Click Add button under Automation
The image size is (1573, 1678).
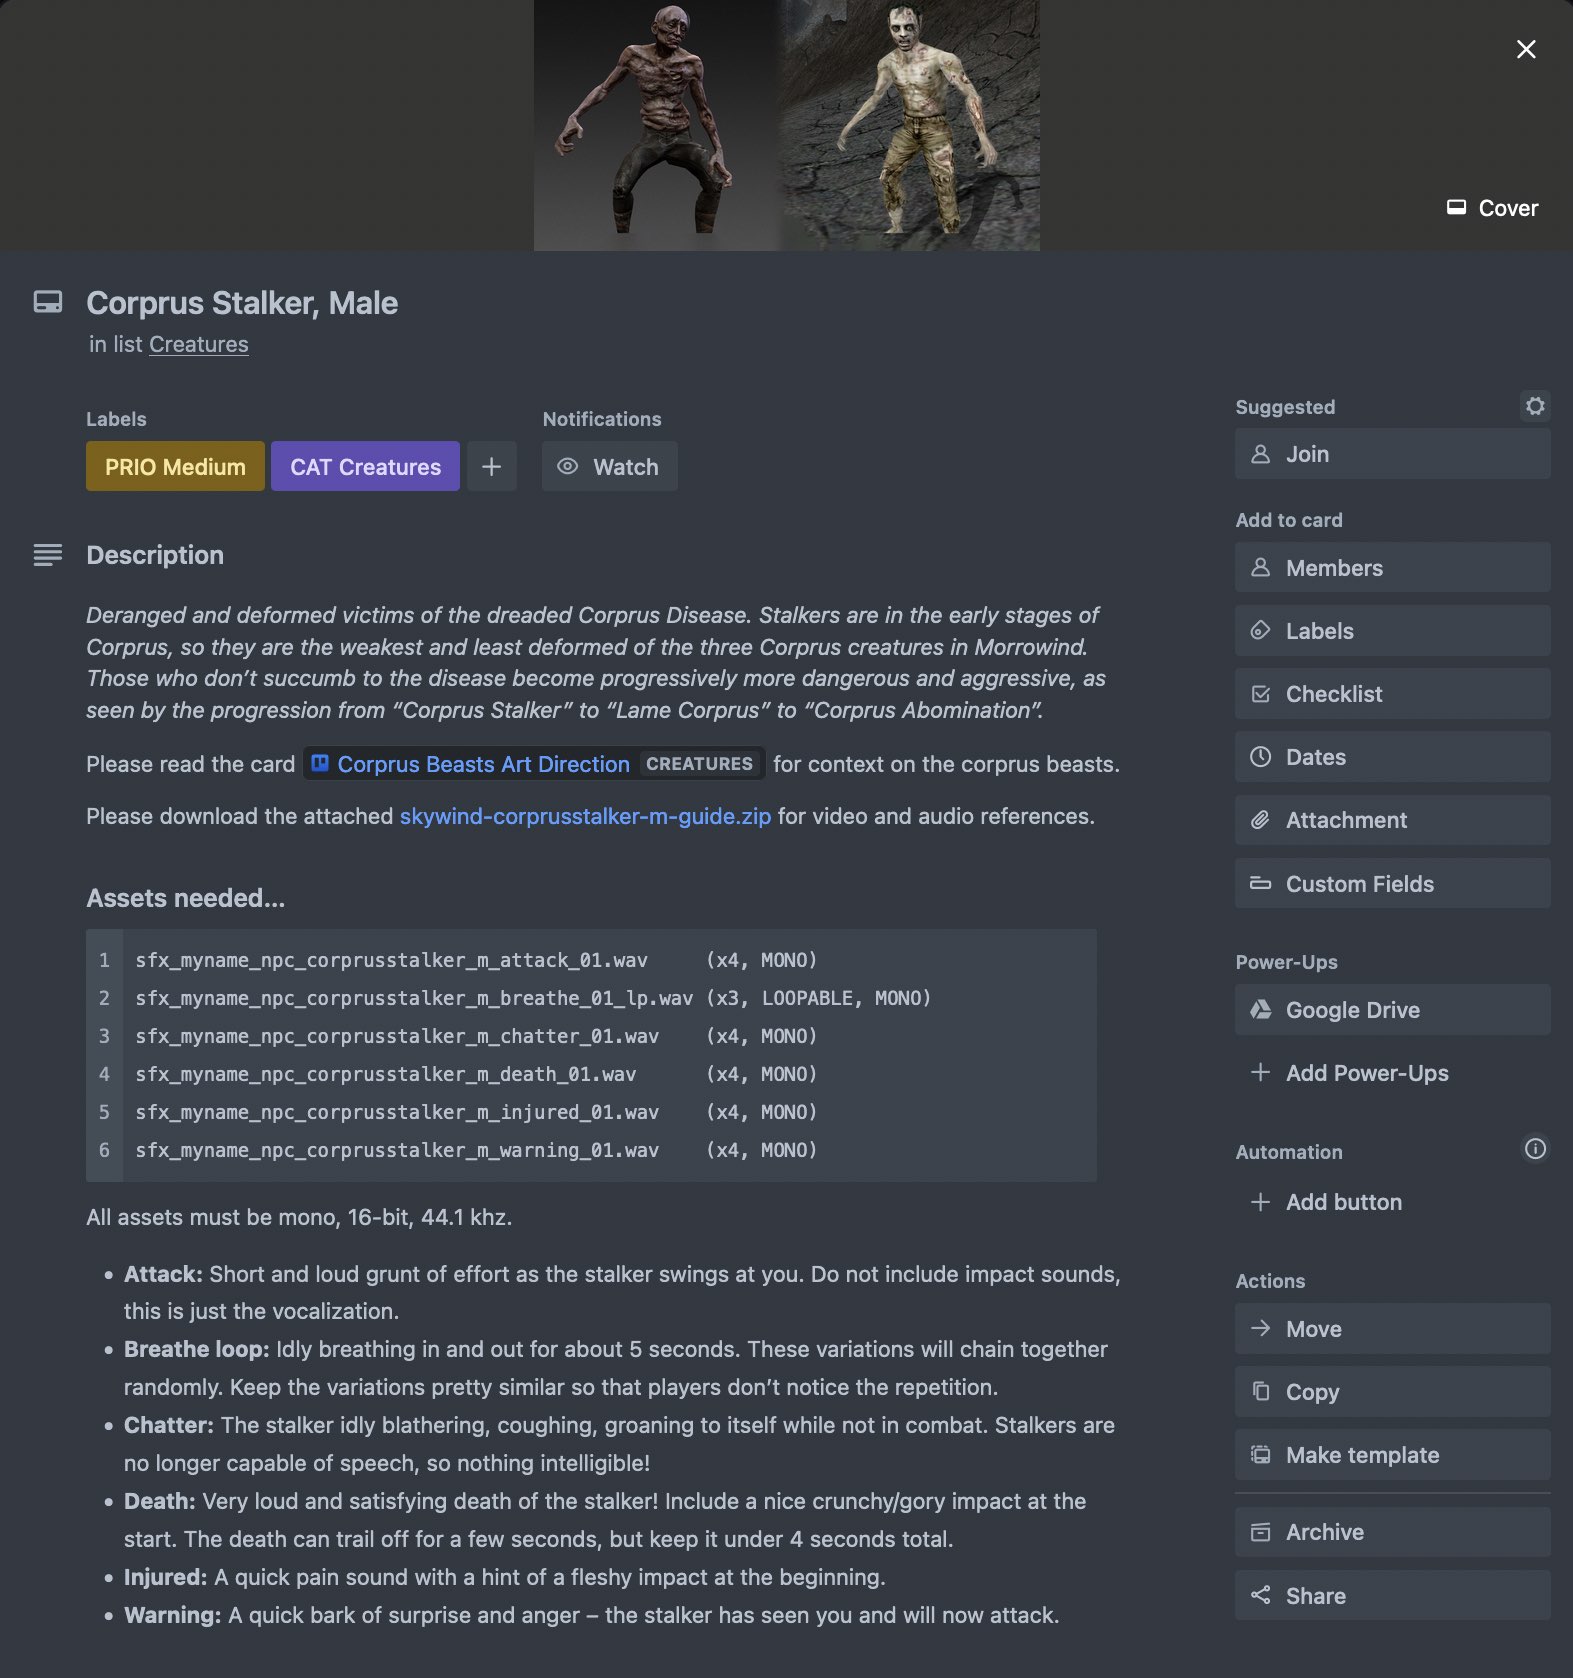click(x=1392, y=1202)
